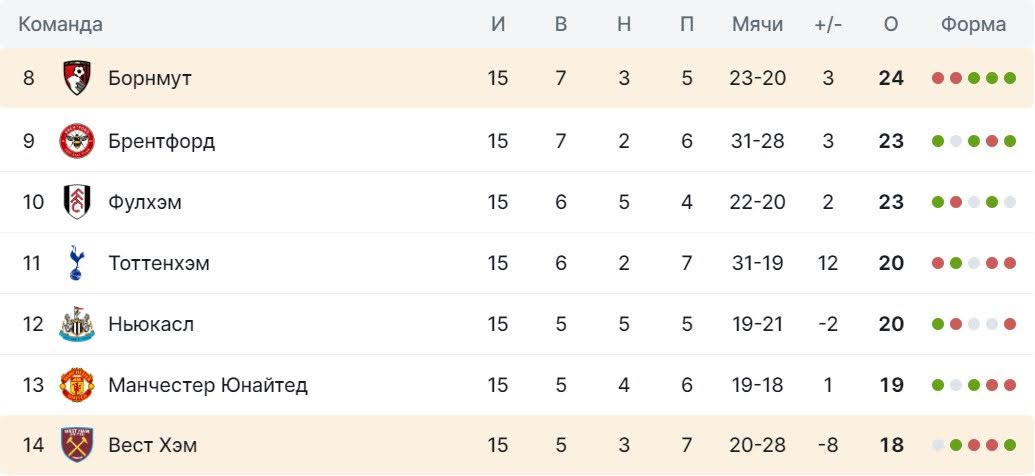The height and width of the screenshot is (476, 1035).
Task: Click the Bournemouth club crest
Action: coord(77,78)
